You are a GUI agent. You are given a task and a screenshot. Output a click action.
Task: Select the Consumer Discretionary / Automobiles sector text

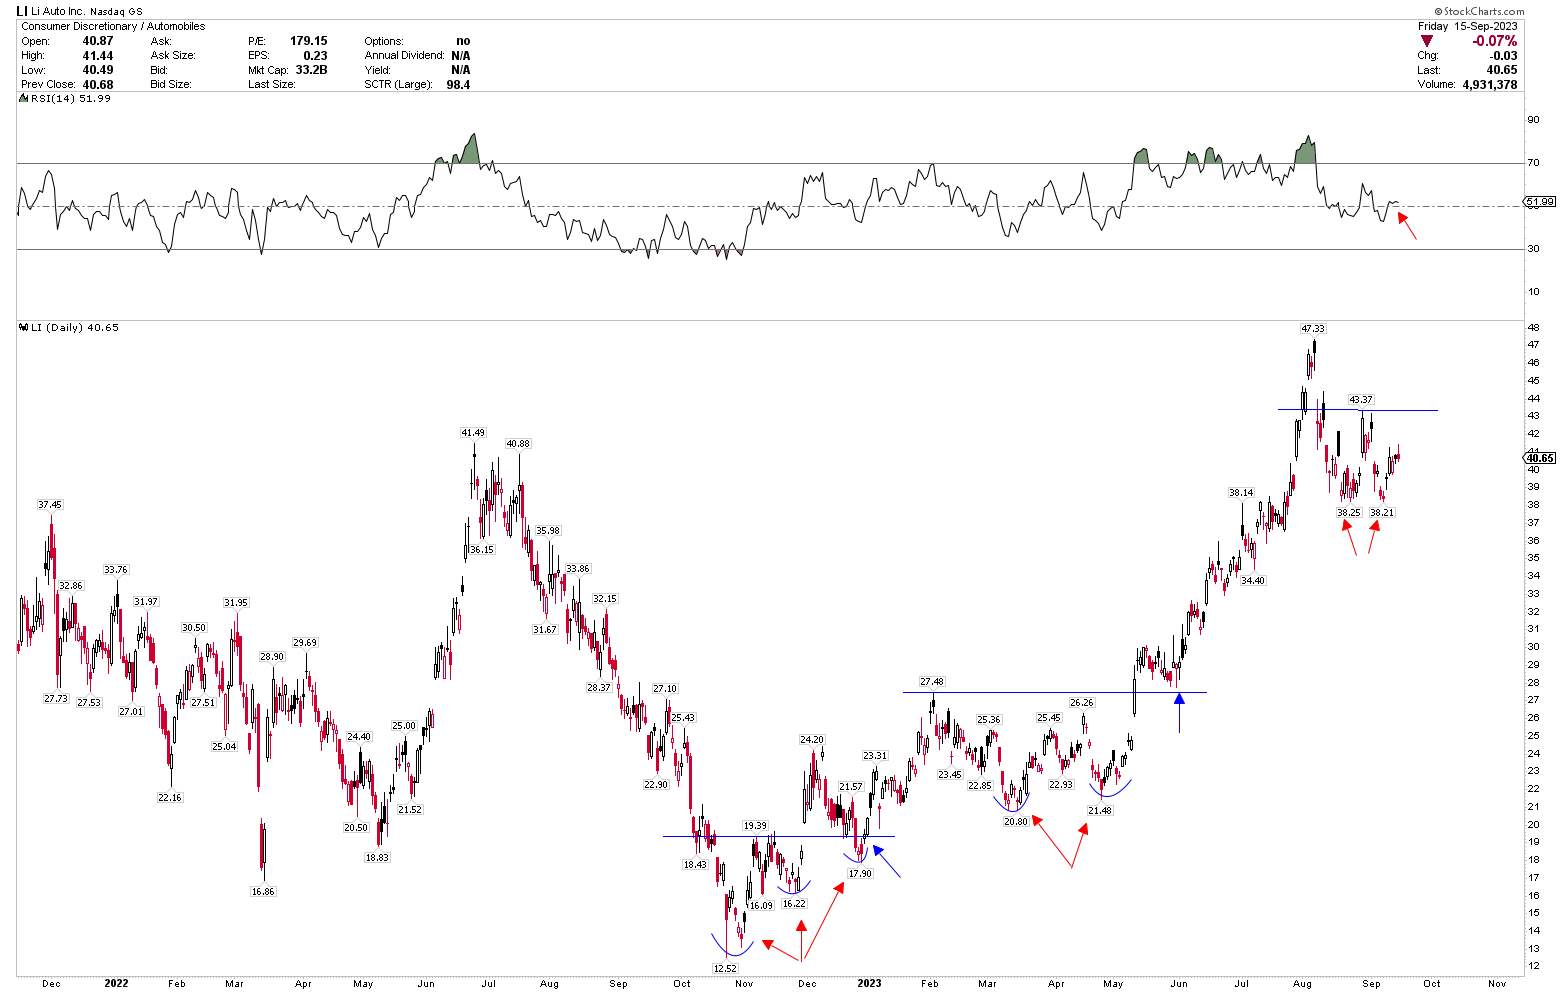[113, 26]
